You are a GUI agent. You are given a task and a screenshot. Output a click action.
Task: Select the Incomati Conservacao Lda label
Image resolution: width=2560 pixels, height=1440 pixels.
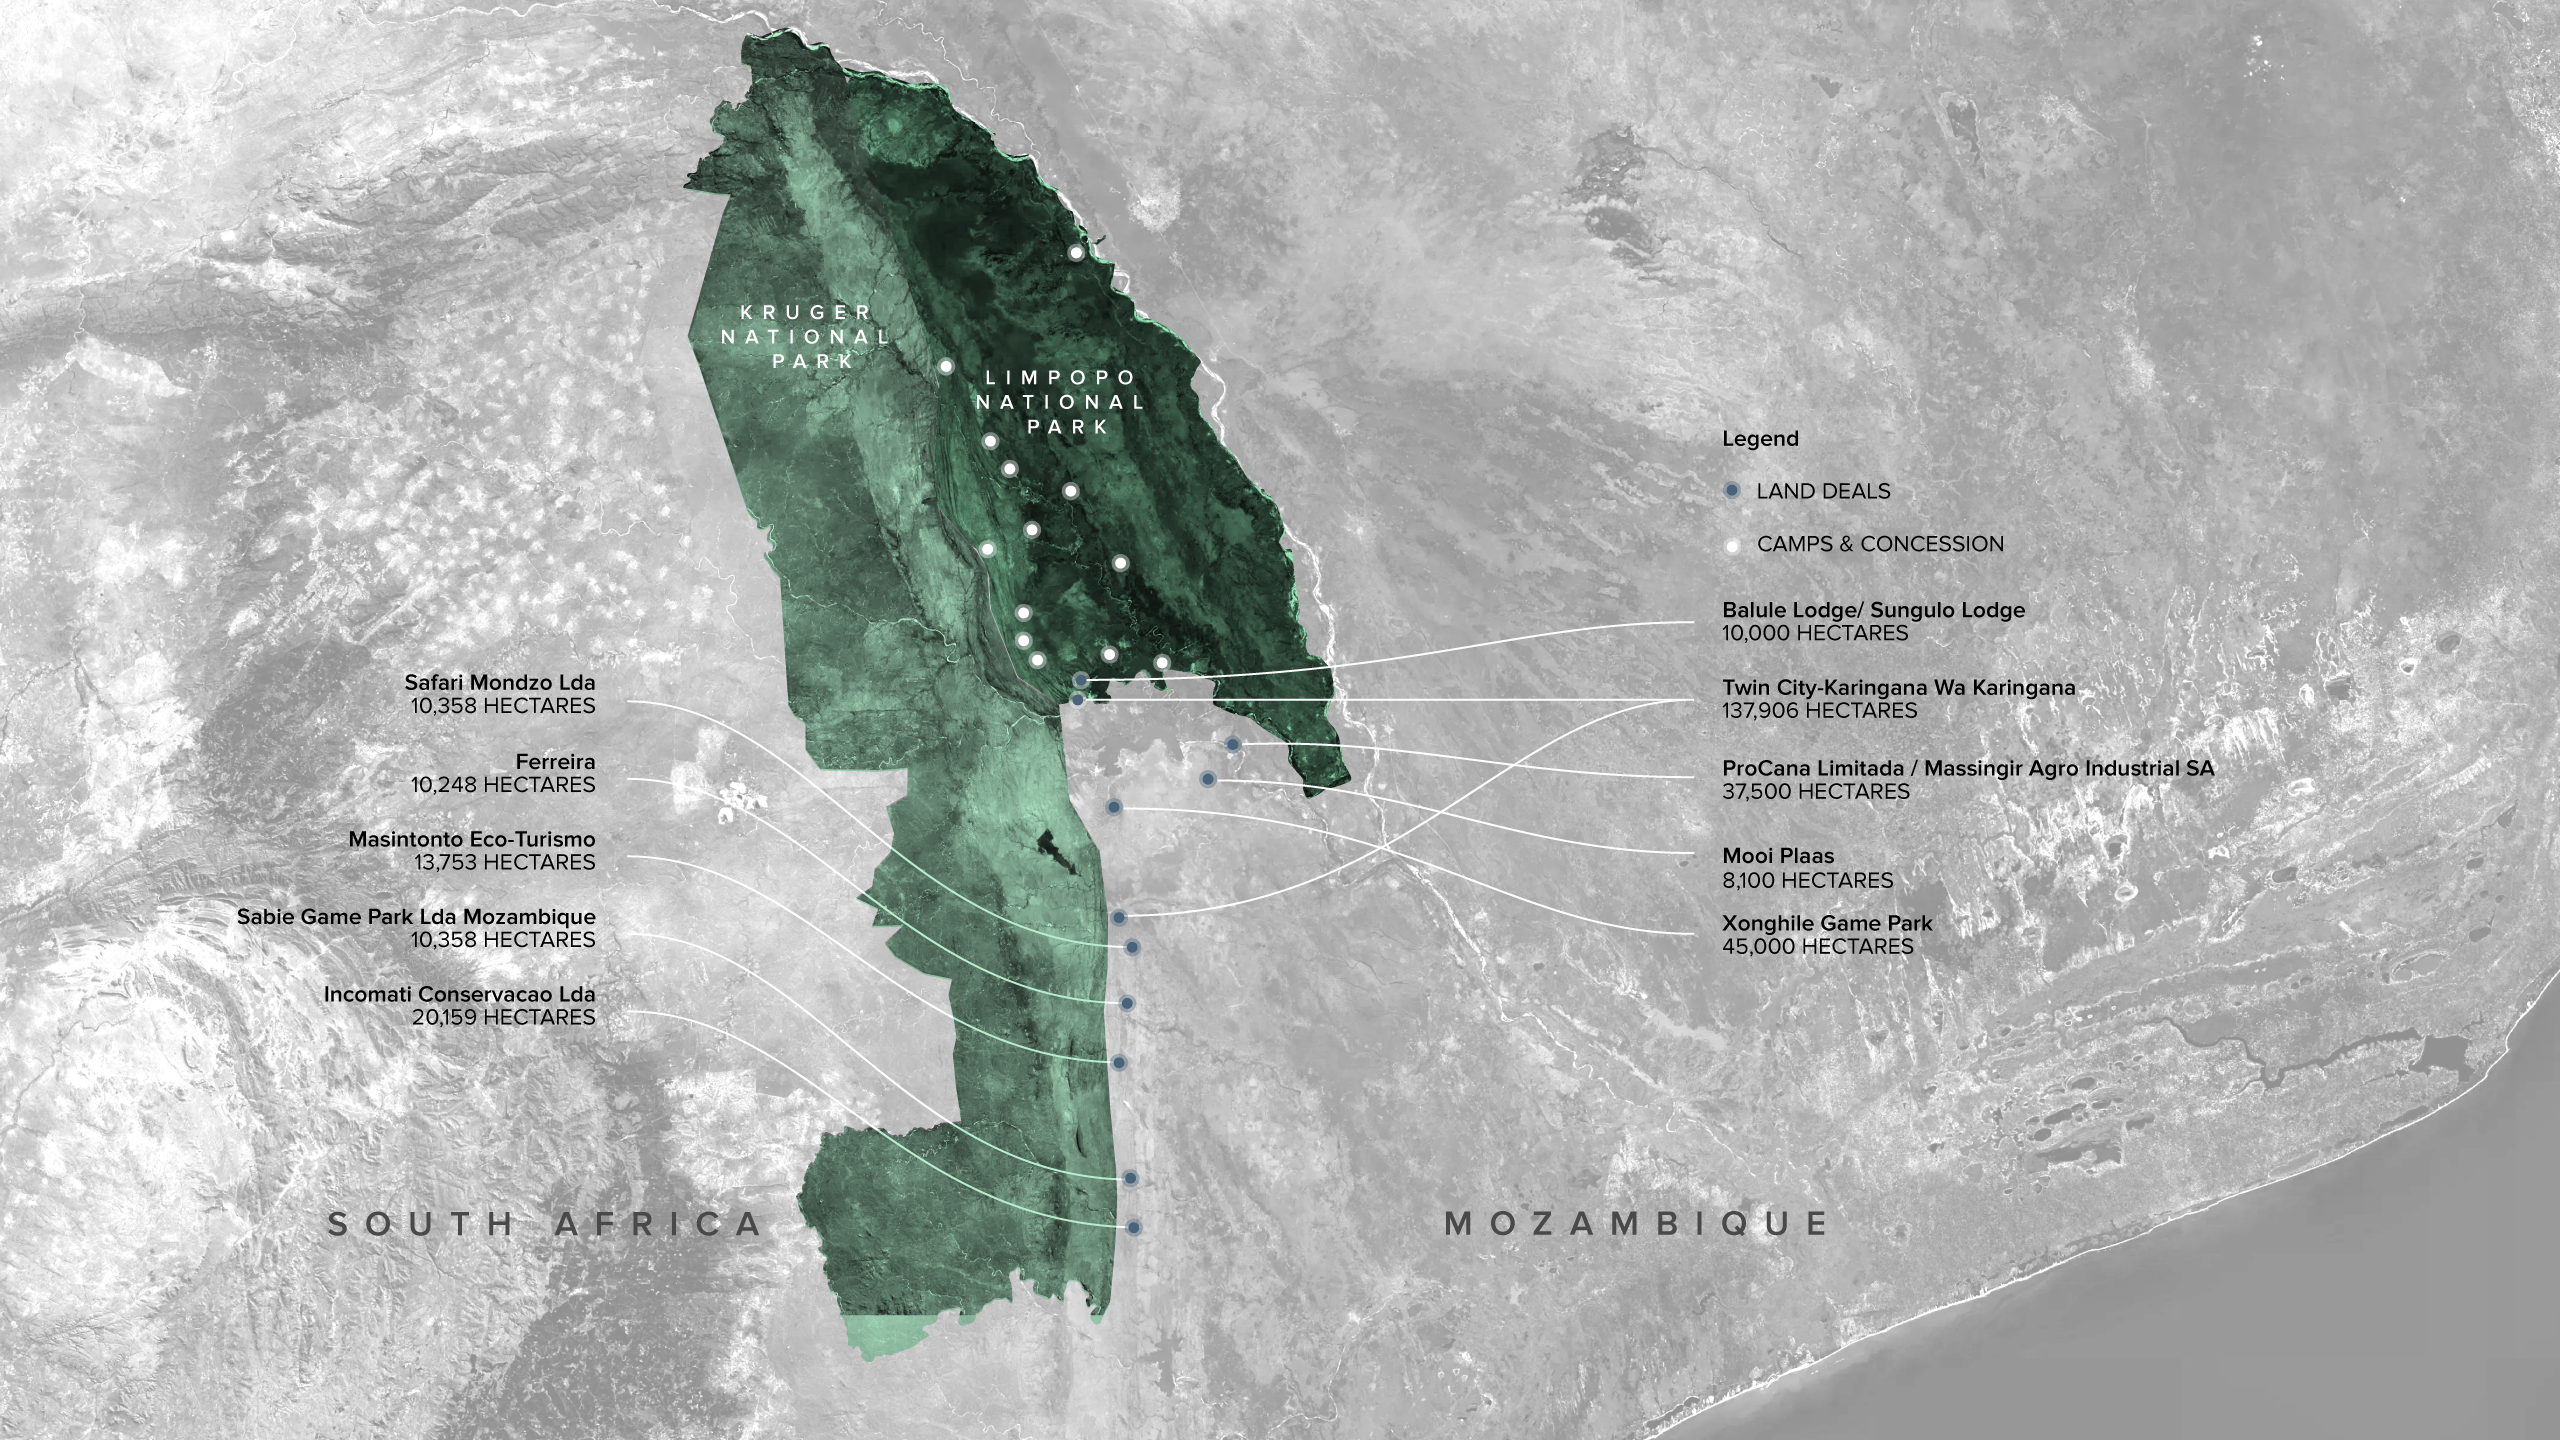[x=459, y=995]
